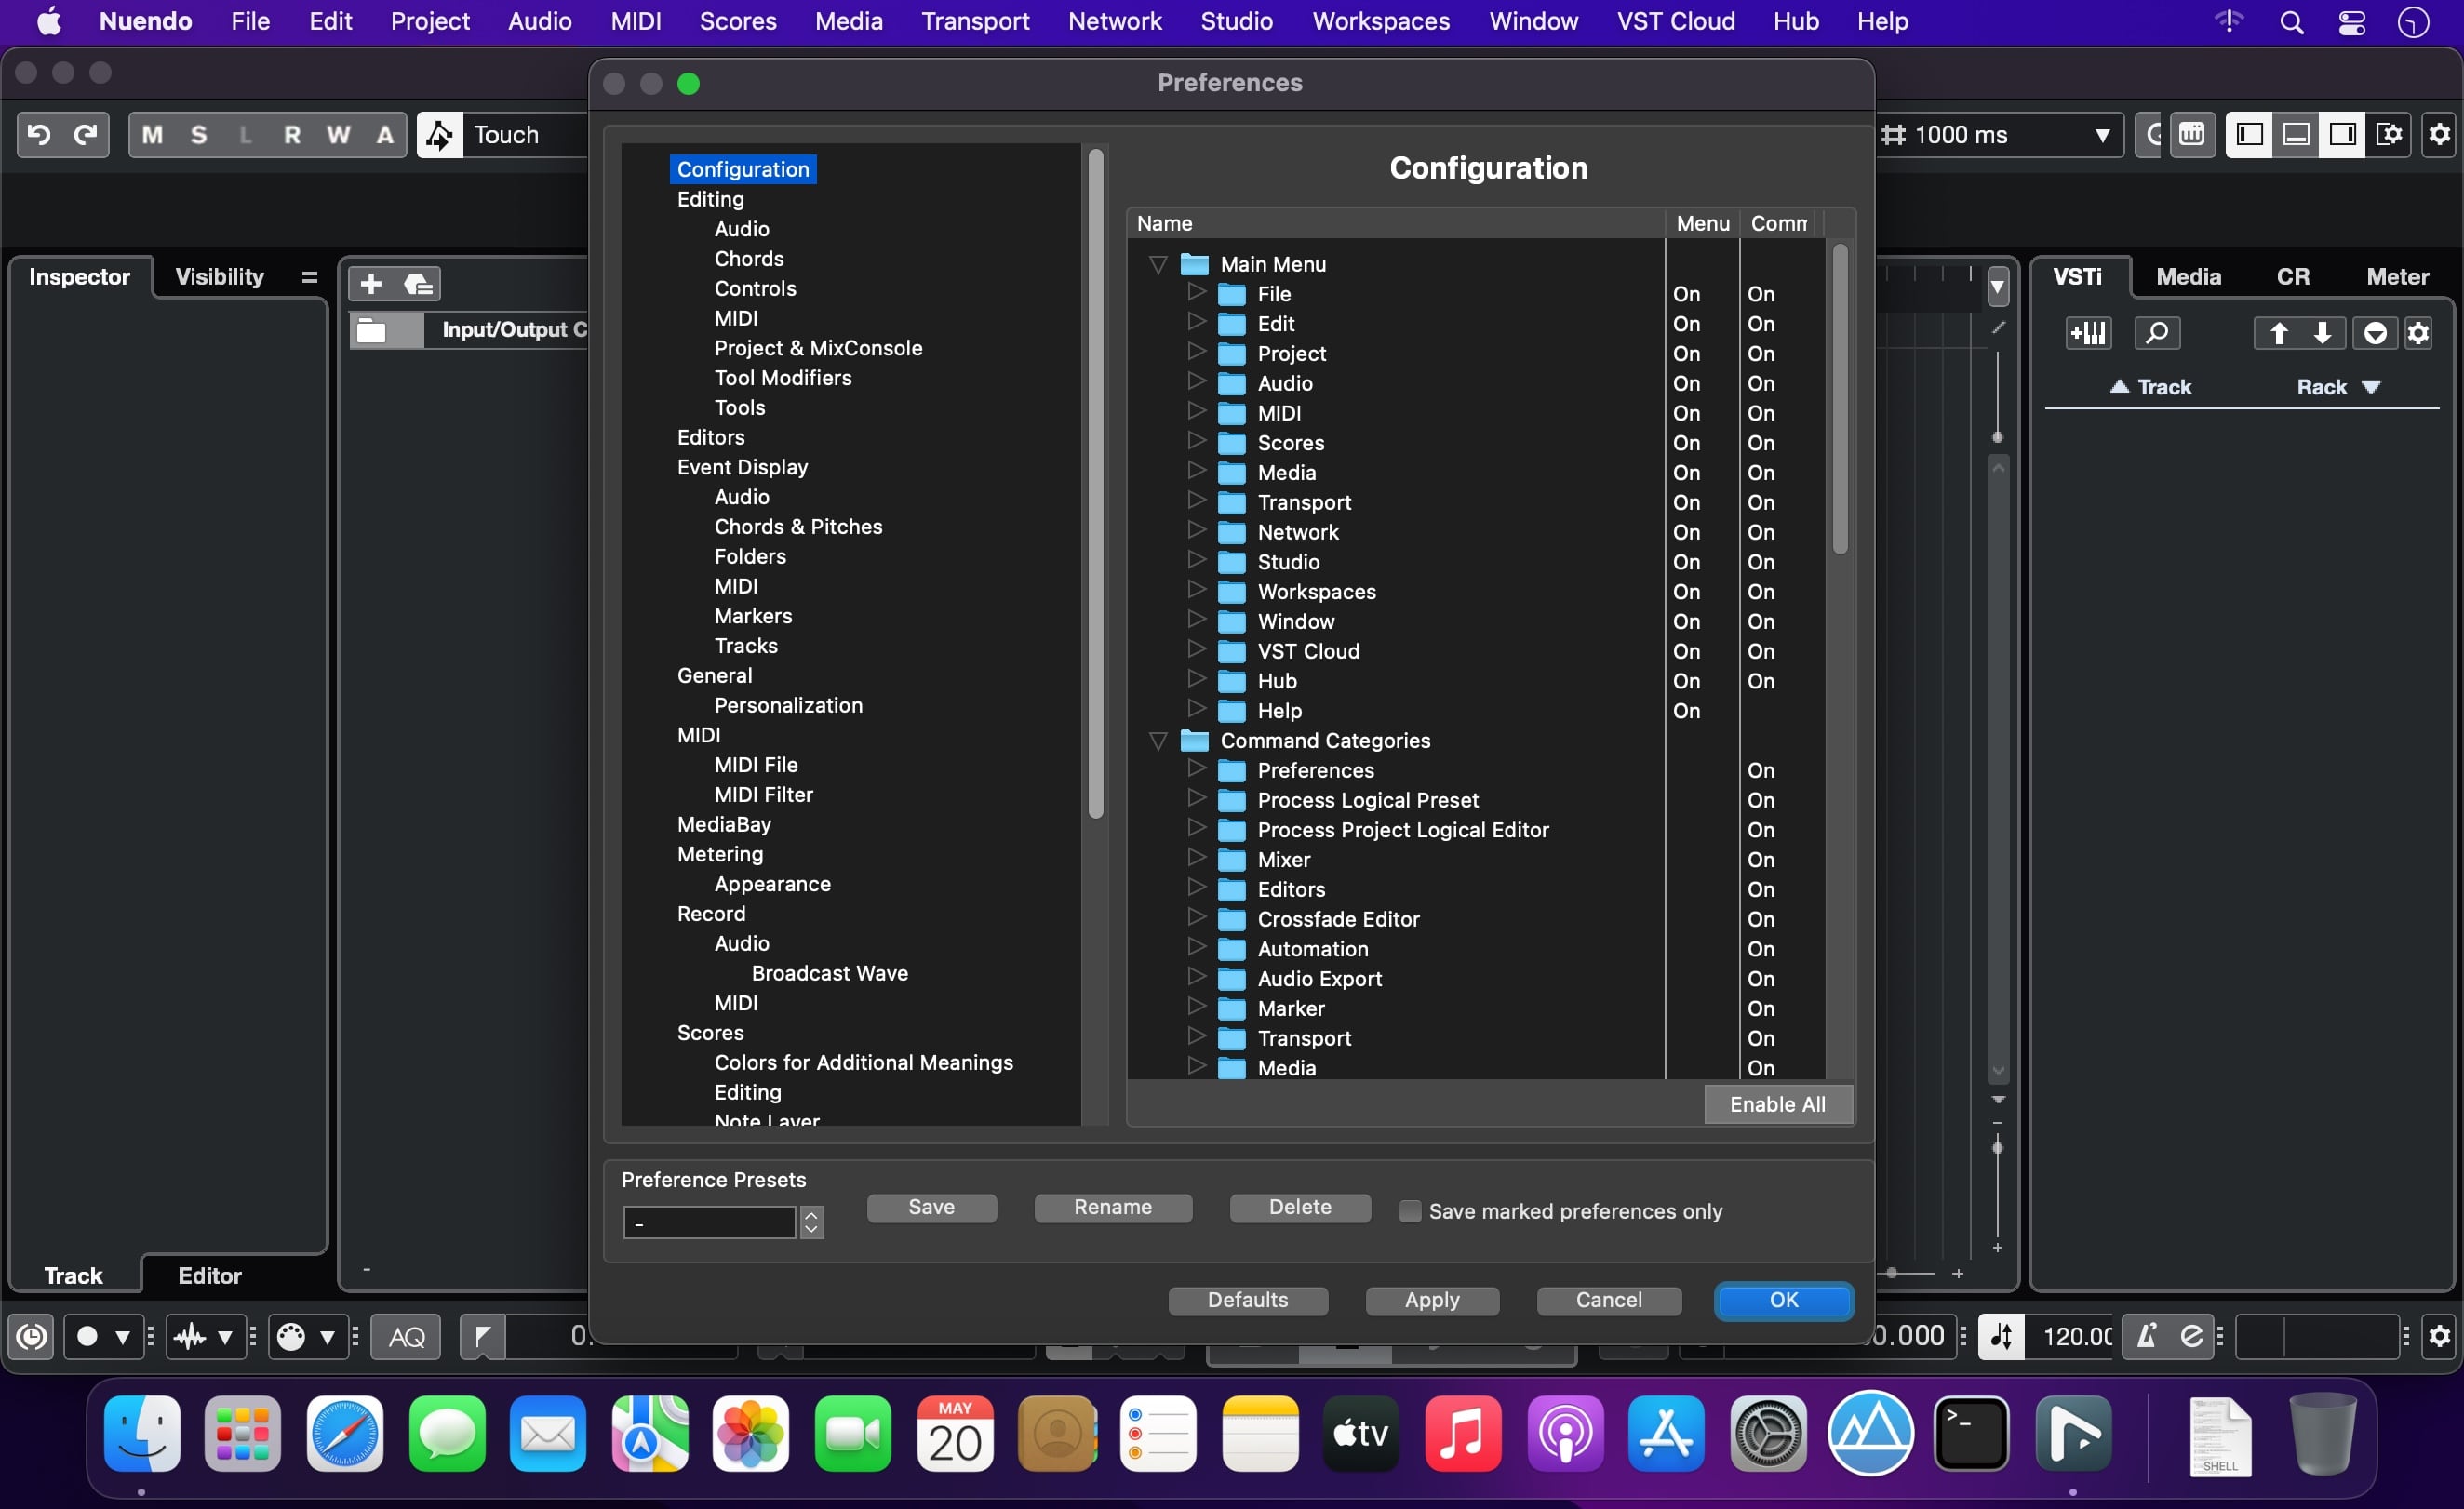This screenshot has width=2464, height=1509.
Task: Click the MIDI record mode palette icon
Action: (291, 1337)
